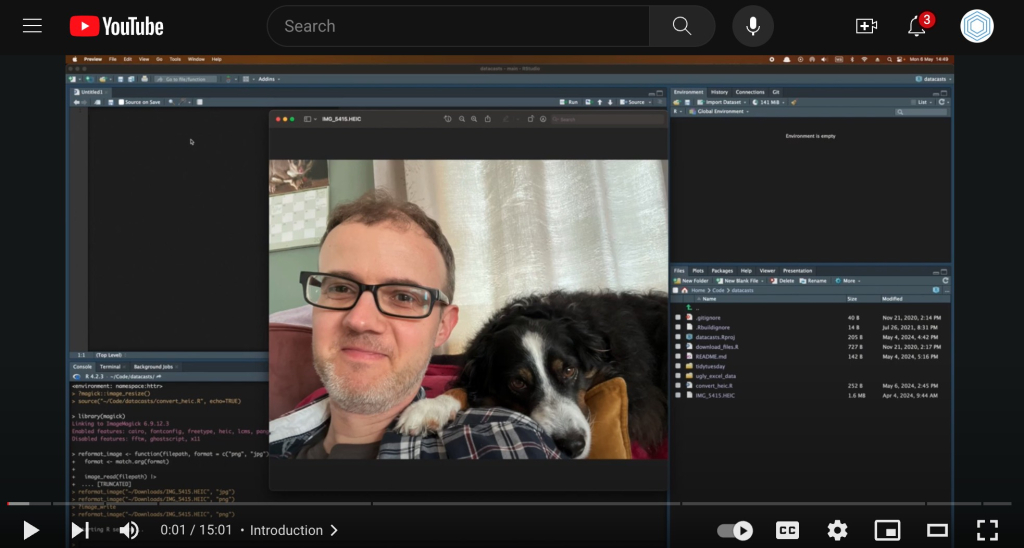Open the Presentation tab

coord(797,270)
